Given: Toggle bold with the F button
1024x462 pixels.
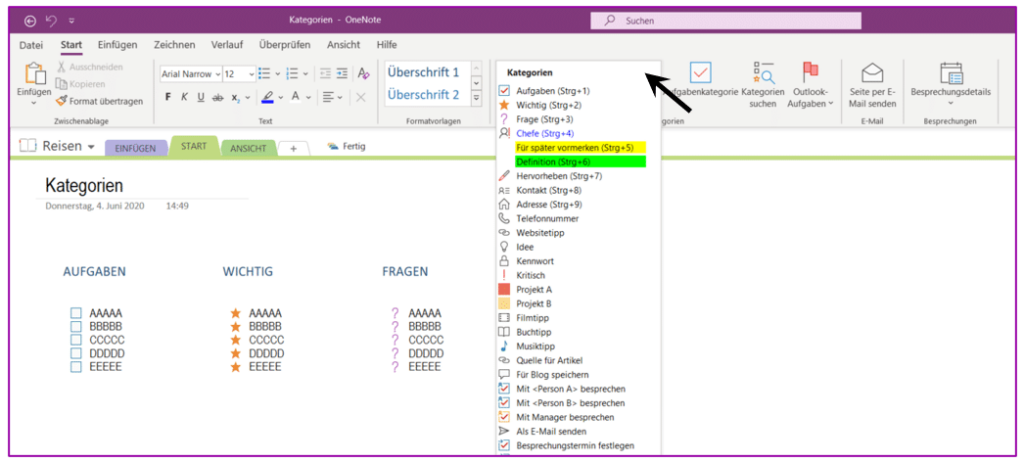Looking at the screenshot, I should click(x=168, y=97).
